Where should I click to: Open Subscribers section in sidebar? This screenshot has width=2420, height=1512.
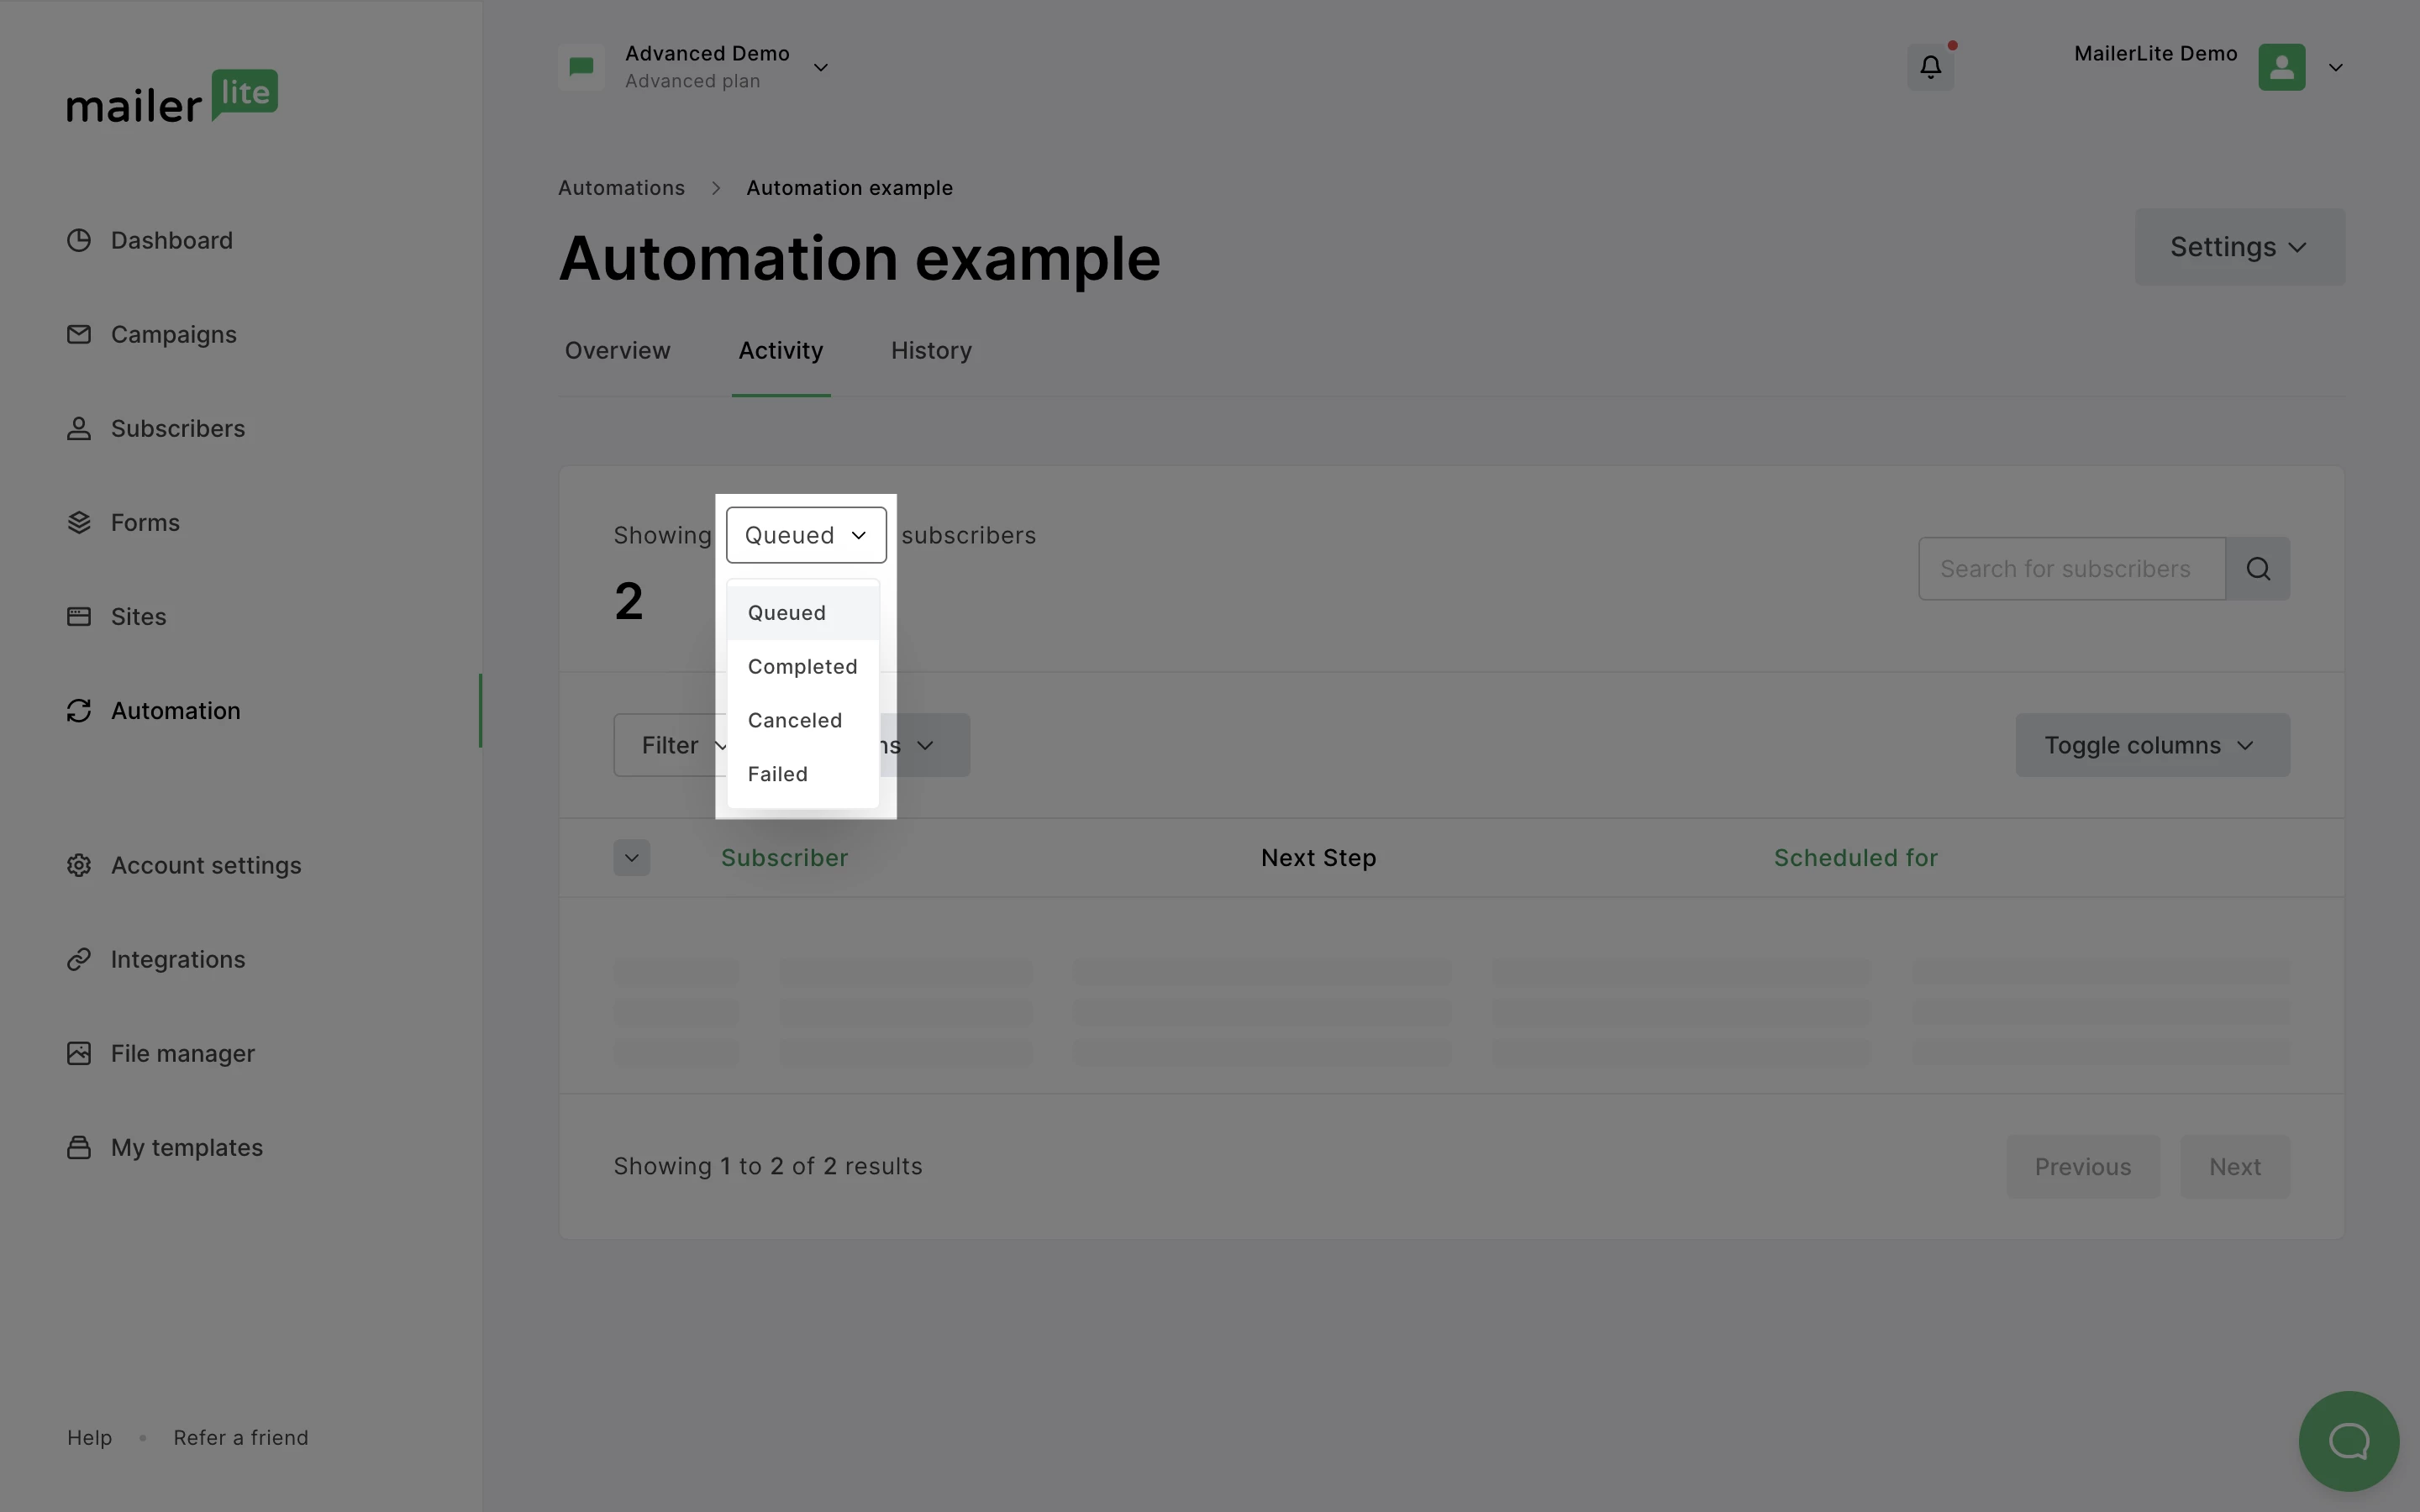(177, 429)
